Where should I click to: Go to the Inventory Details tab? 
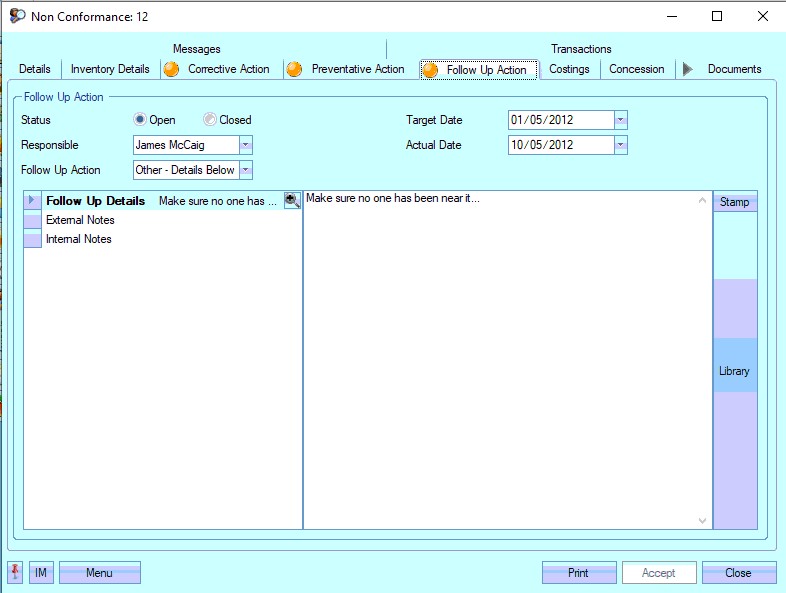pyautogui.click(x=110, y=69)
